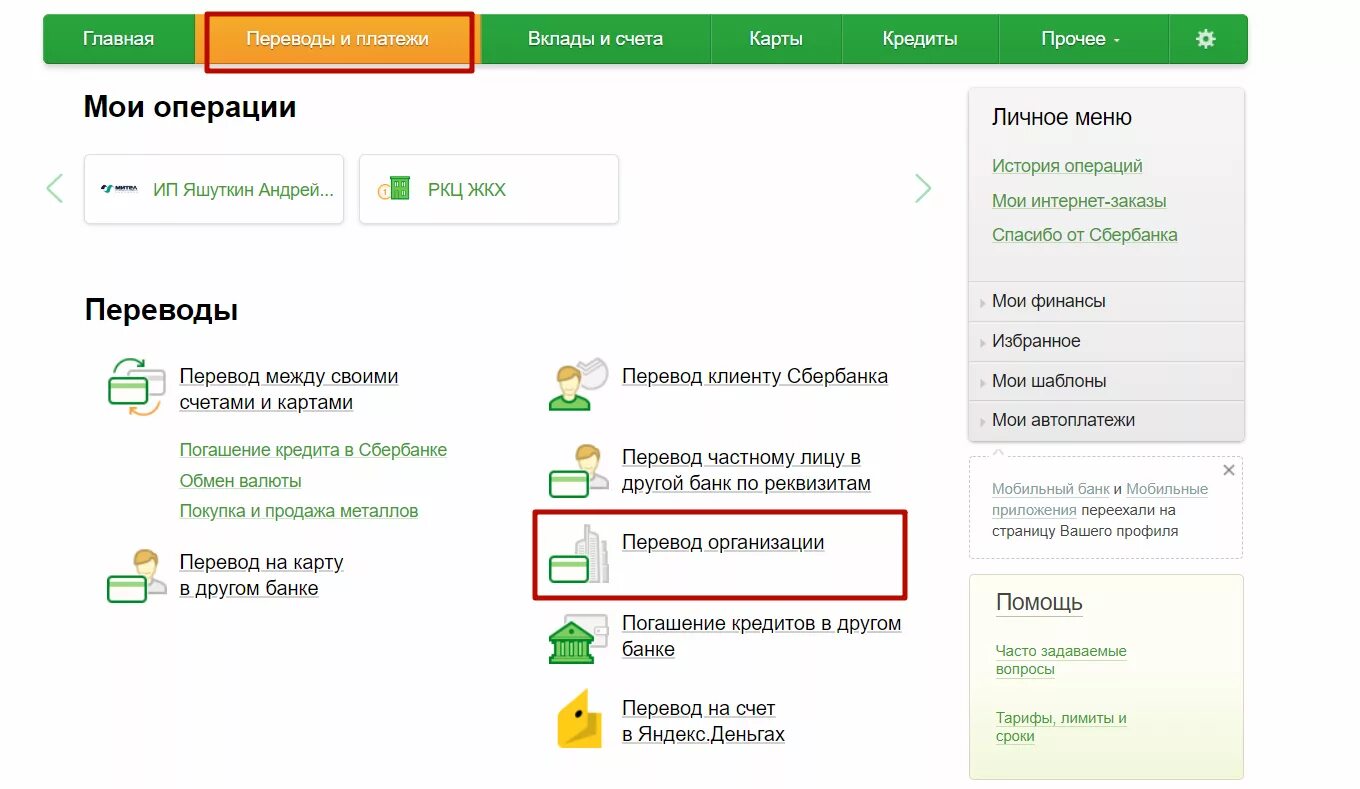The height and width of the screenshot is (789, 1360).
Task: Click the card in other bank icon
Action: pyautogui.click(x=136, y=575)
